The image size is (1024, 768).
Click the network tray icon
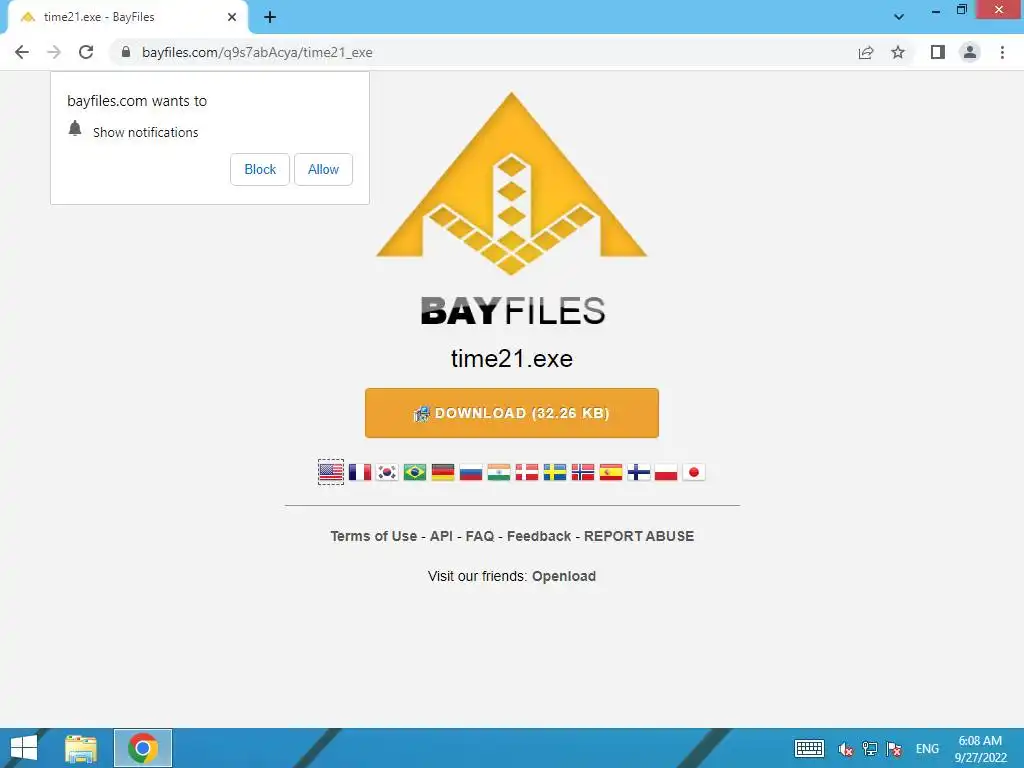(x=870, y=749)
